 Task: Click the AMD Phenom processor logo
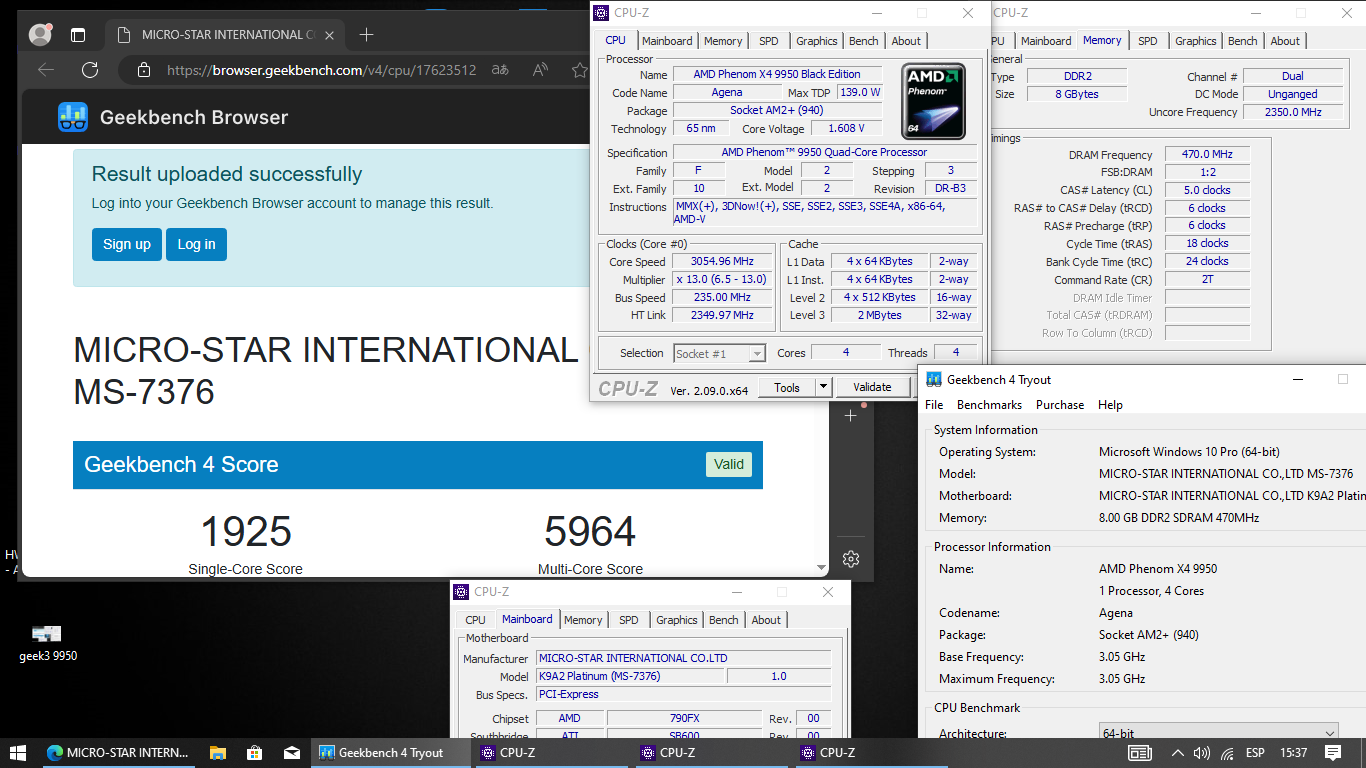(x=934, y=100)
